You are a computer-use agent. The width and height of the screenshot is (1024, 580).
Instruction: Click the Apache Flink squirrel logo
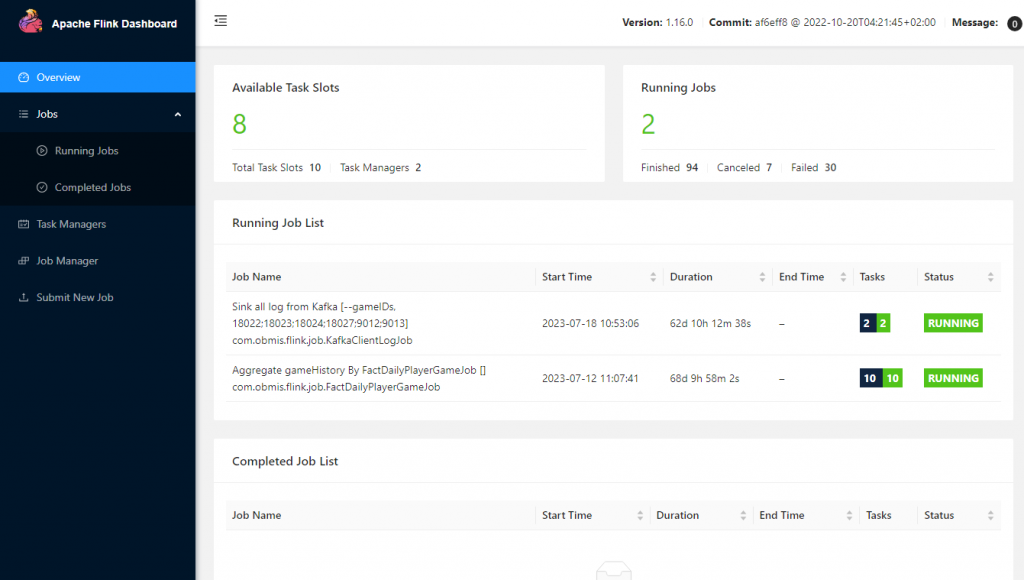pos(30,21)
